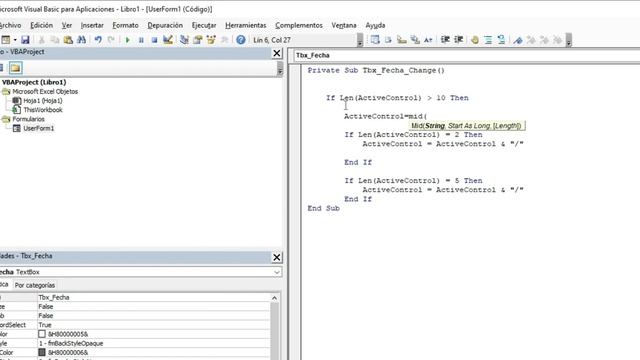
Task: Click the List Constants icon
Action: pos(388,40)
